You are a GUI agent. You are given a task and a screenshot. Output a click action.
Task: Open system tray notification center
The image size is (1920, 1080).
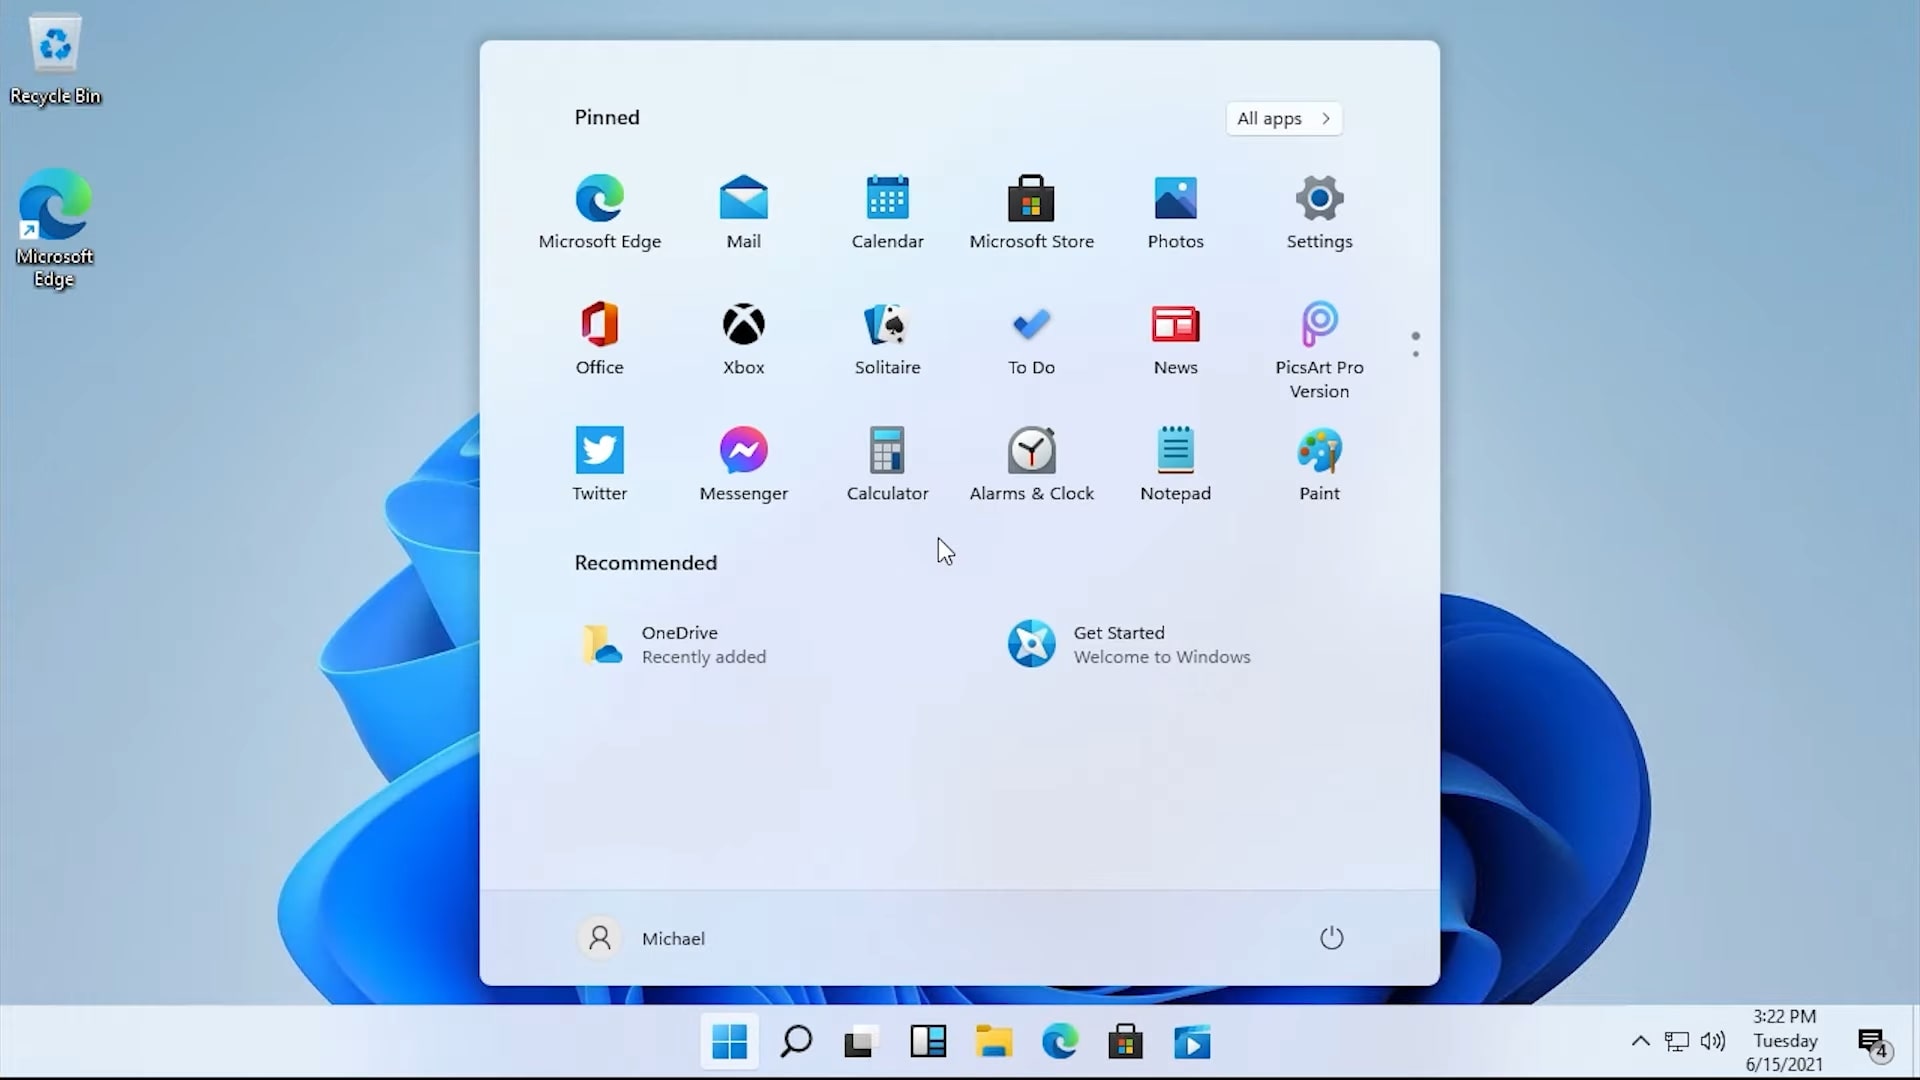(1873, 1040)
